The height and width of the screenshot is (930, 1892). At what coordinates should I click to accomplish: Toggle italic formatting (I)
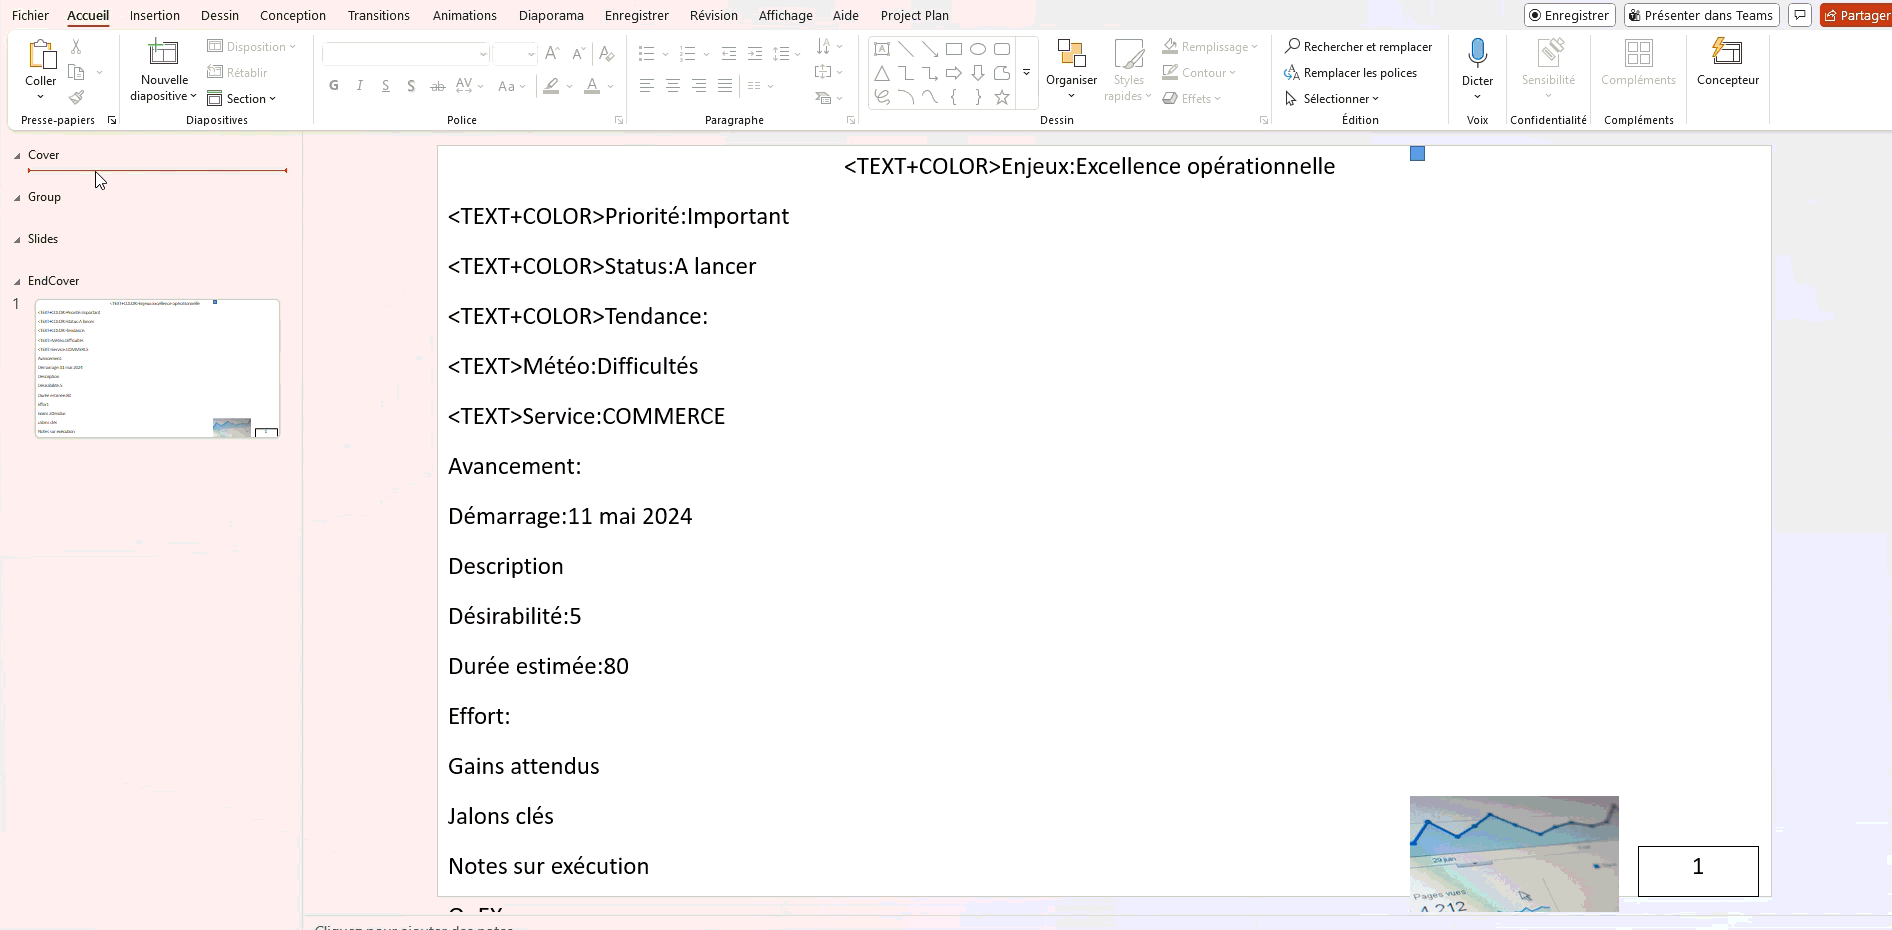[360, 86]
